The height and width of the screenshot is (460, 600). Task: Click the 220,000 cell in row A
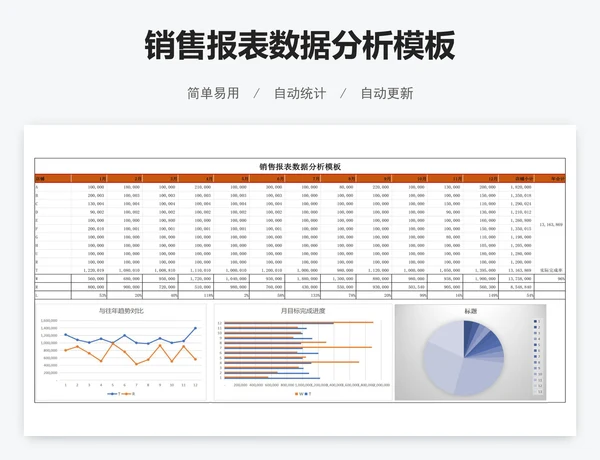[x=374, y=187]
